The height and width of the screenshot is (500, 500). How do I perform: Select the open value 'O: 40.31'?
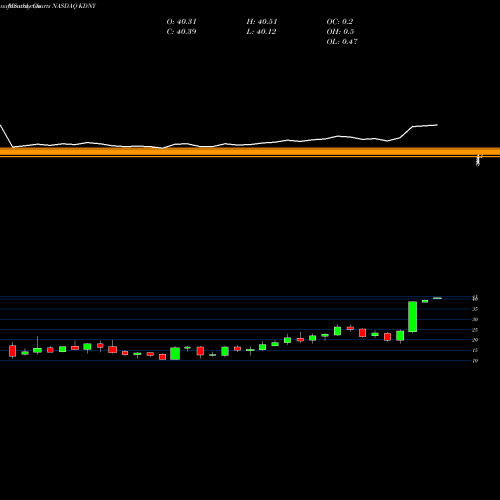(x=181, y=22)
